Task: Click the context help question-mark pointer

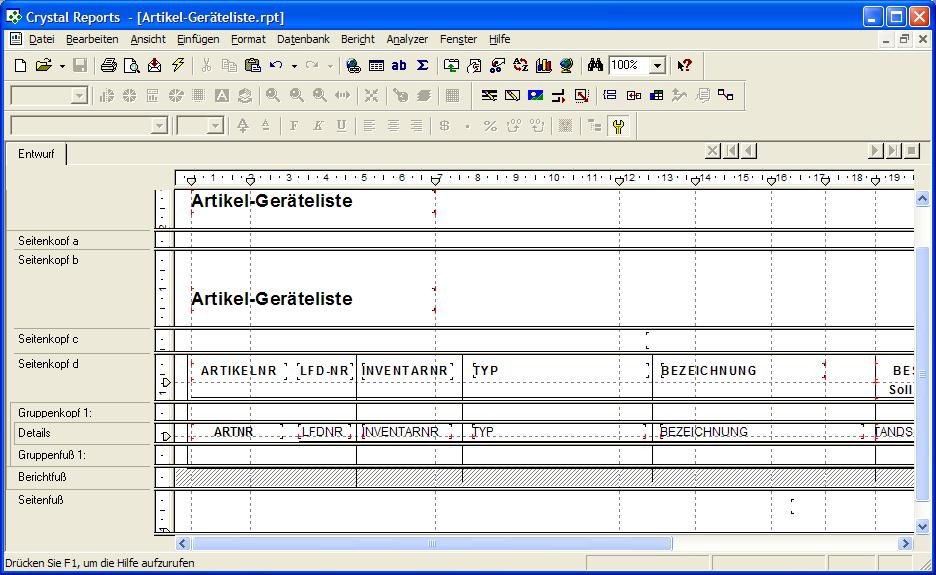Action: coord(684,65)
